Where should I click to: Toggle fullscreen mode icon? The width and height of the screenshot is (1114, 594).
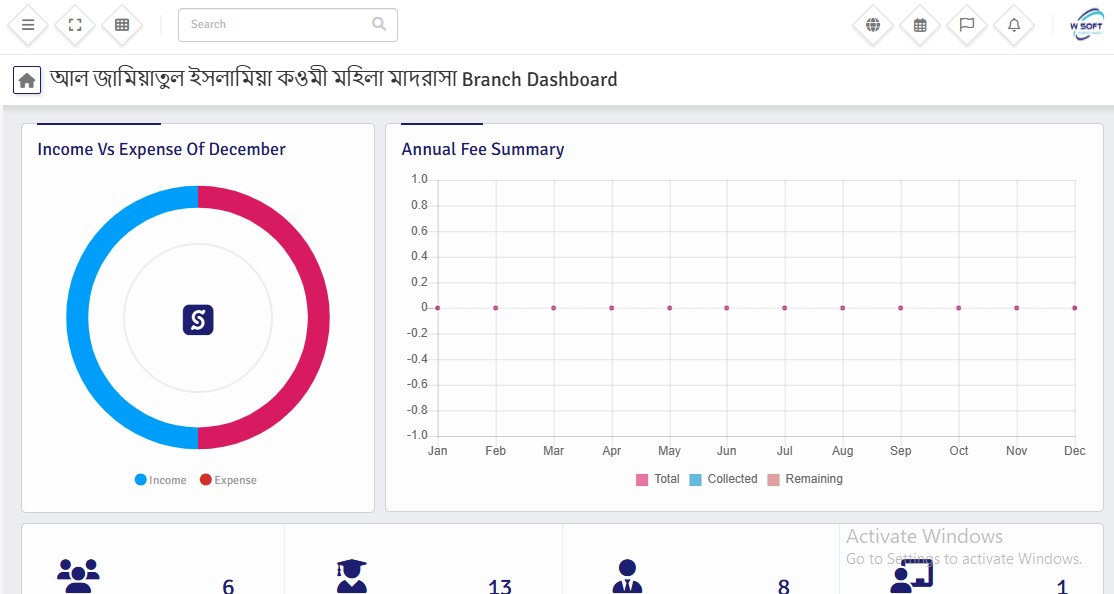click(75, 25)
